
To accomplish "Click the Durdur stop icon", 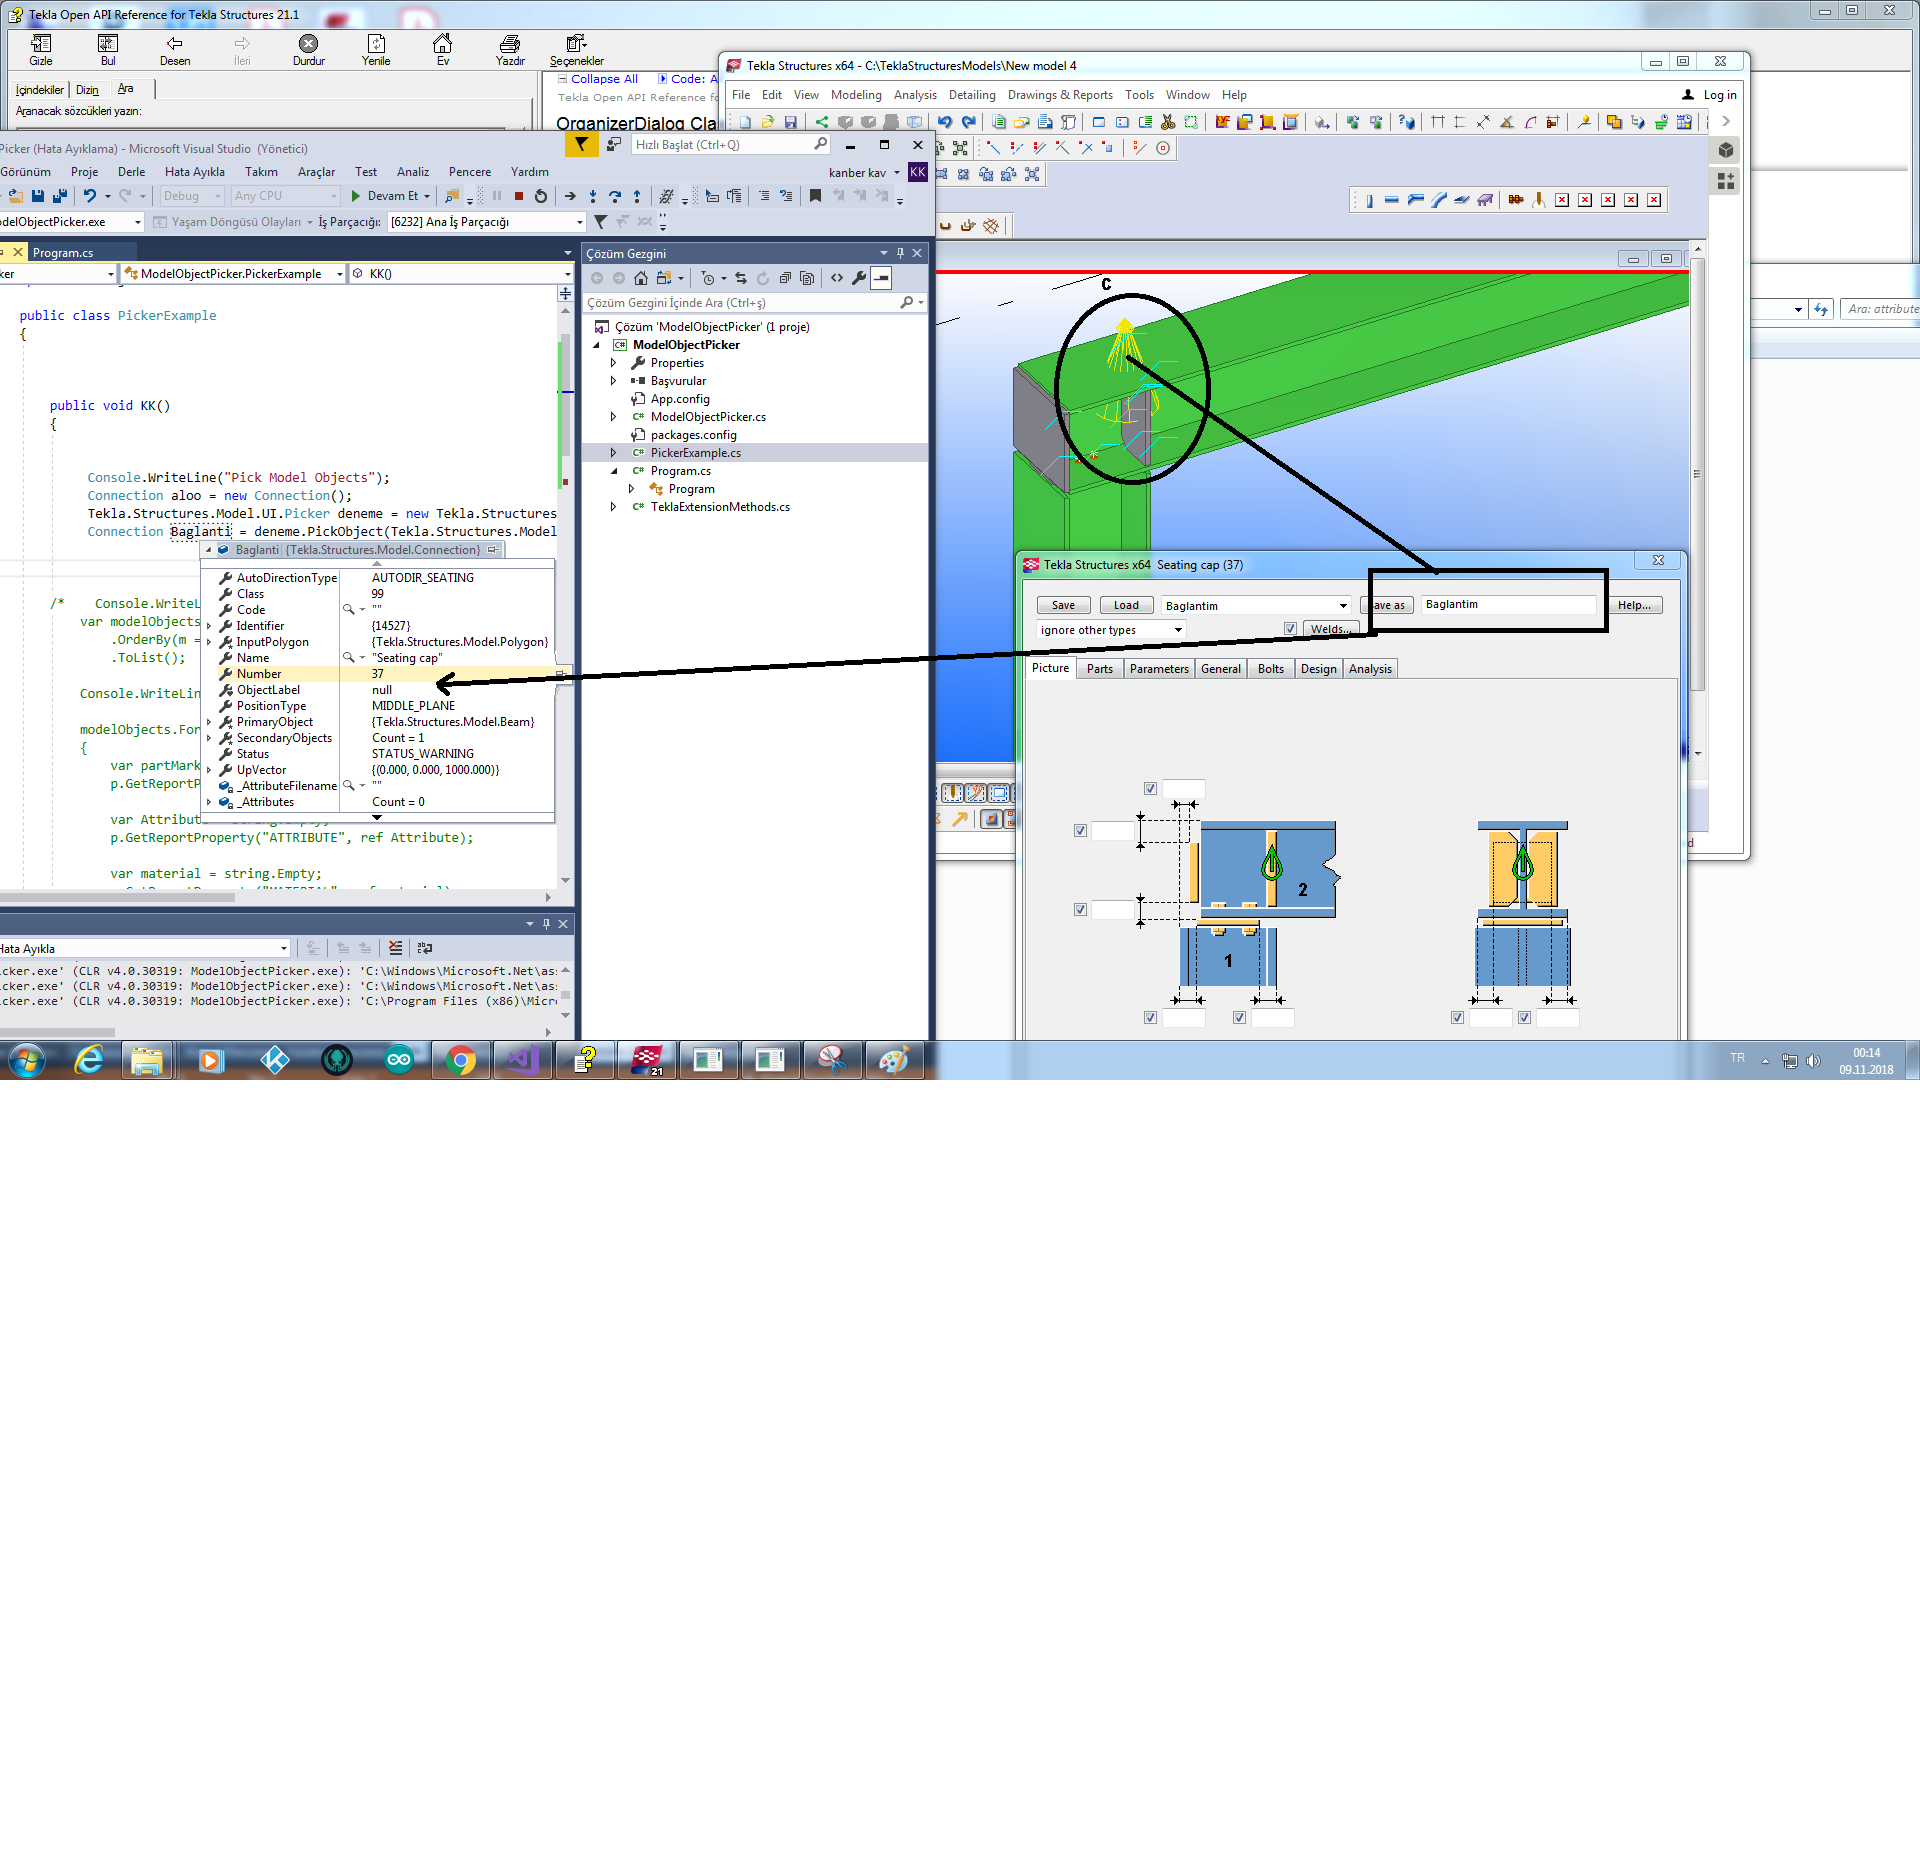I will (x=308, y=44).
